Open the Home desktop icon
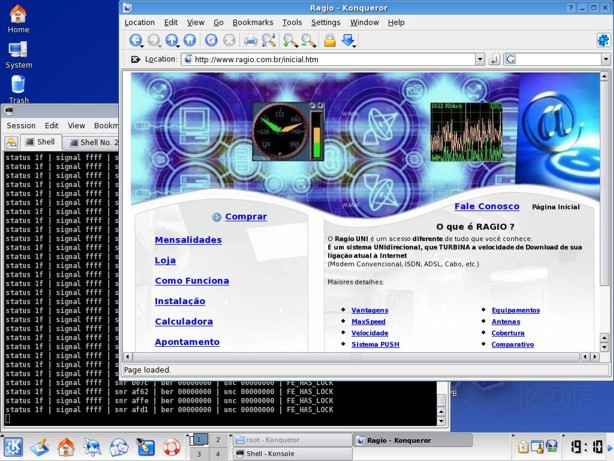Screen dimensions: 614x461 coord(18,19)
